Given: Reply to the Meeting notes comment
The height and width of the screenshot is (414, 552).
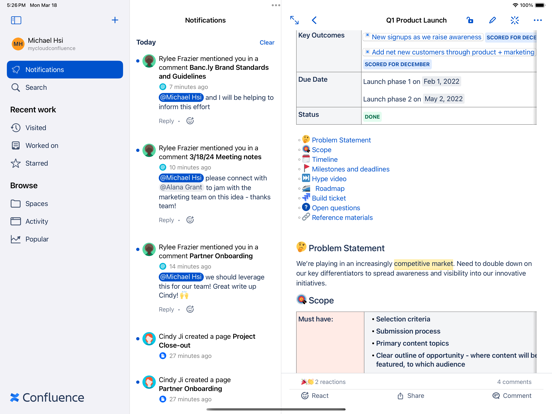Looking at the screenshot, I should pyautogui.click(x=166, y=220).
